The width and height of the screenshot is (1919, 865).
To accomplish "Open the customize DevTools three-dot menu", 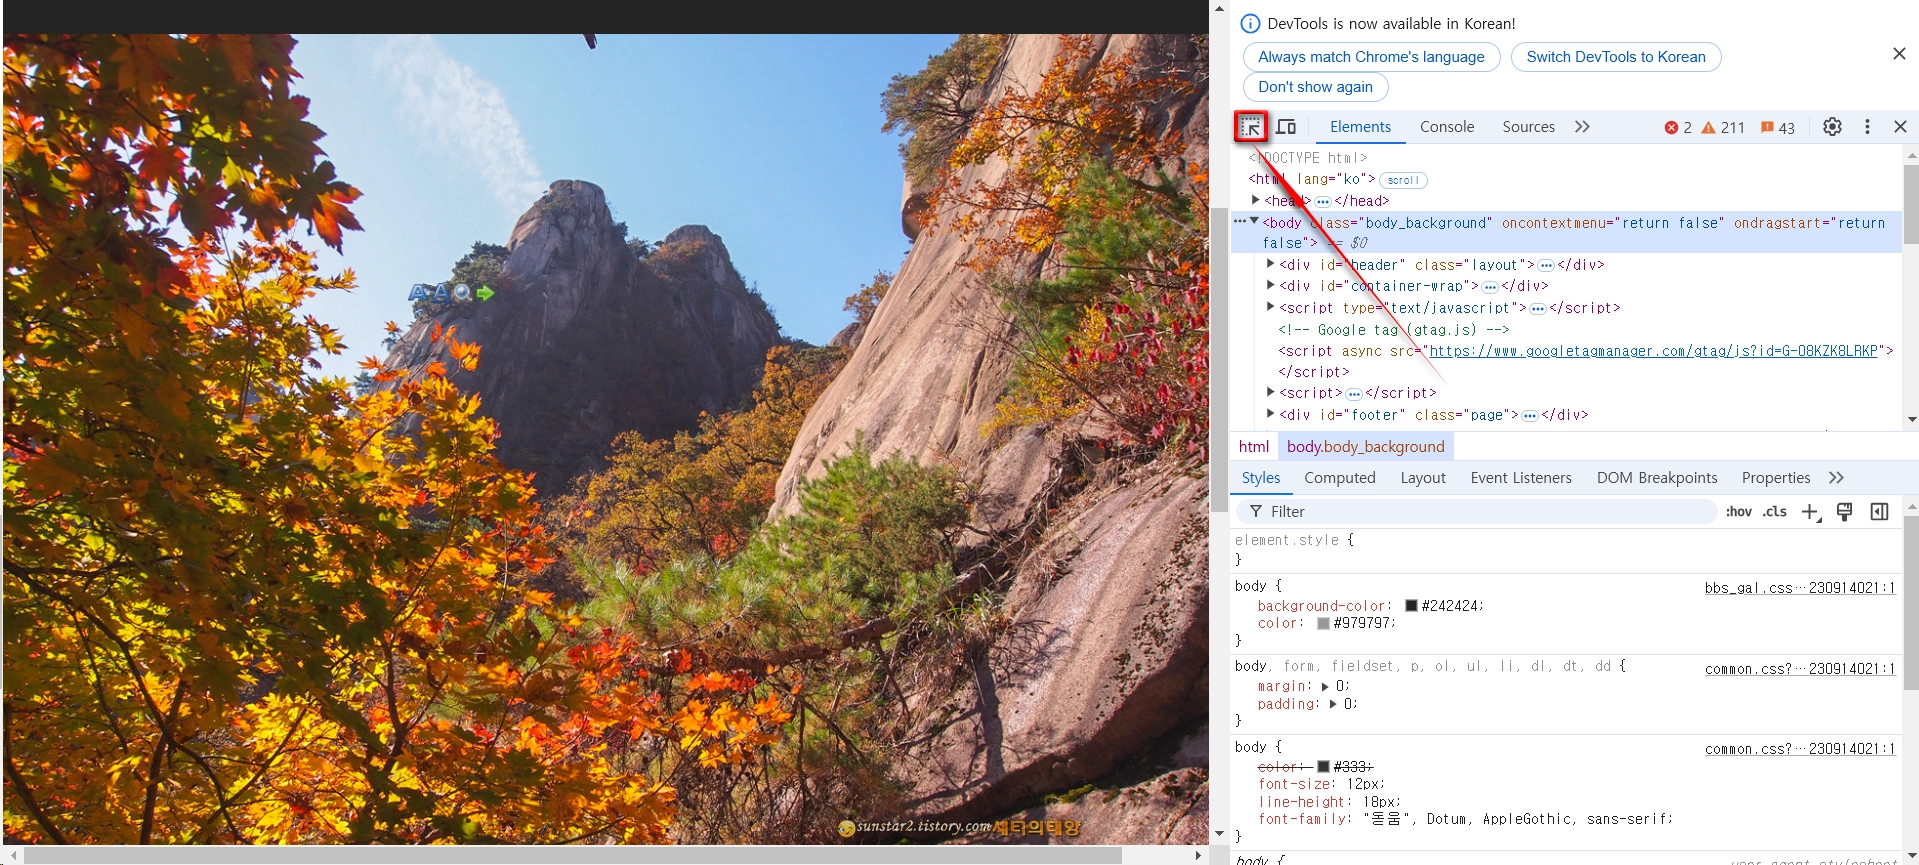I will 1867,127.
